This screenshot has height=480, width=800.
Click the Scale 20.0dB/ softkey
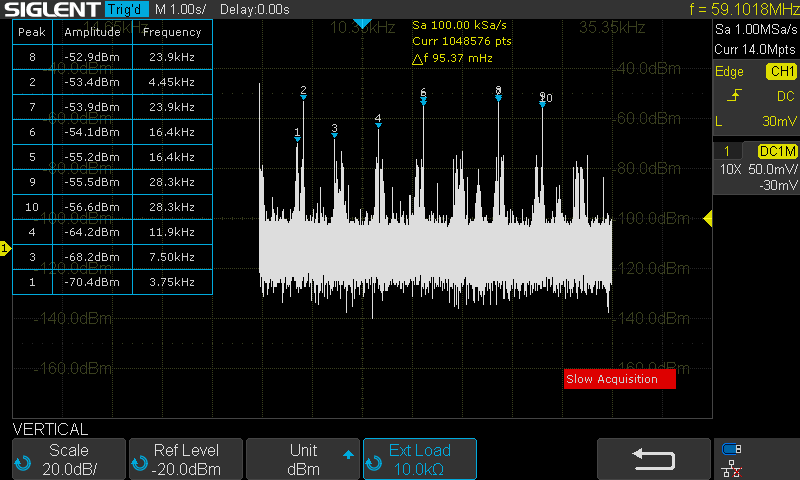(x=69, y=459)
